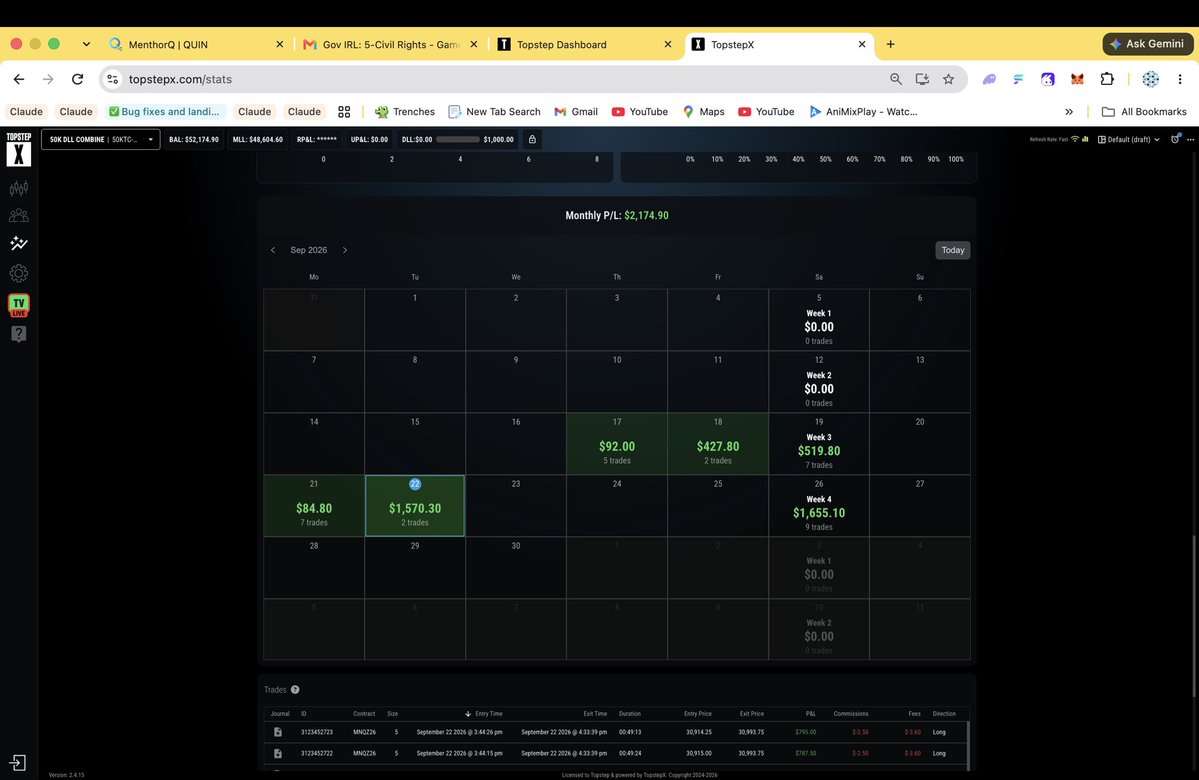Click the Trades help question icon

pos(295,690)
